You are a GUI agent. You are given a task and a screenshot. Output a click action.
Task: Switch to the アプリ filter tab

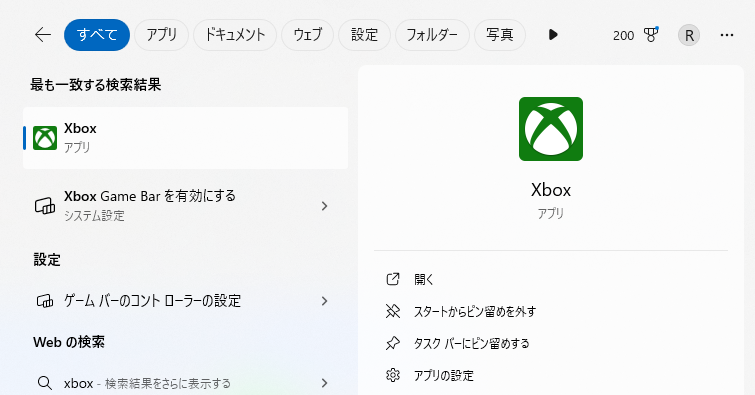pos(161,35)
